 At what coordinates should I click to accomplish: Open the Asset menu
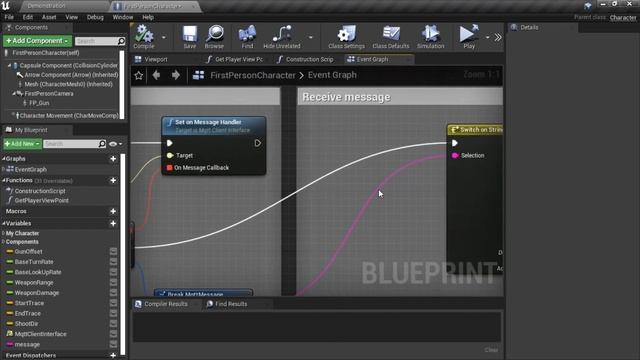[49, 17]
